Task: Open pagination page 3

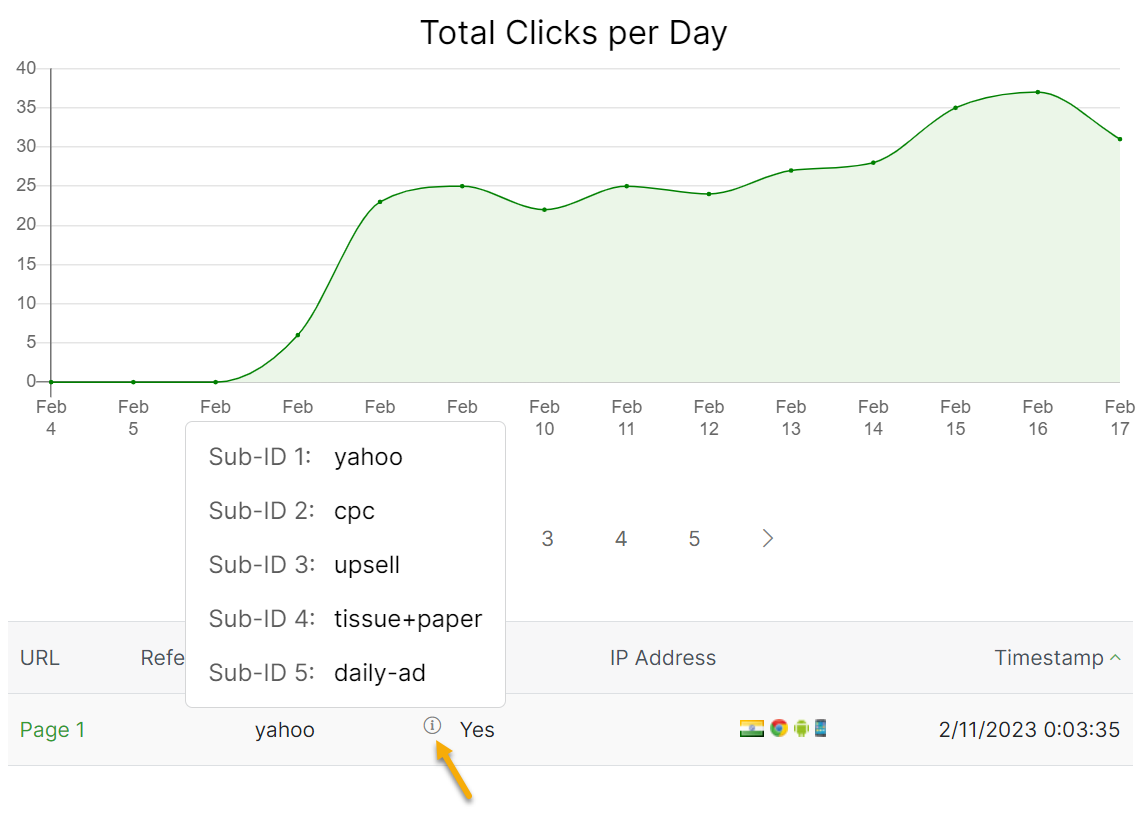Action: [547, 539]
